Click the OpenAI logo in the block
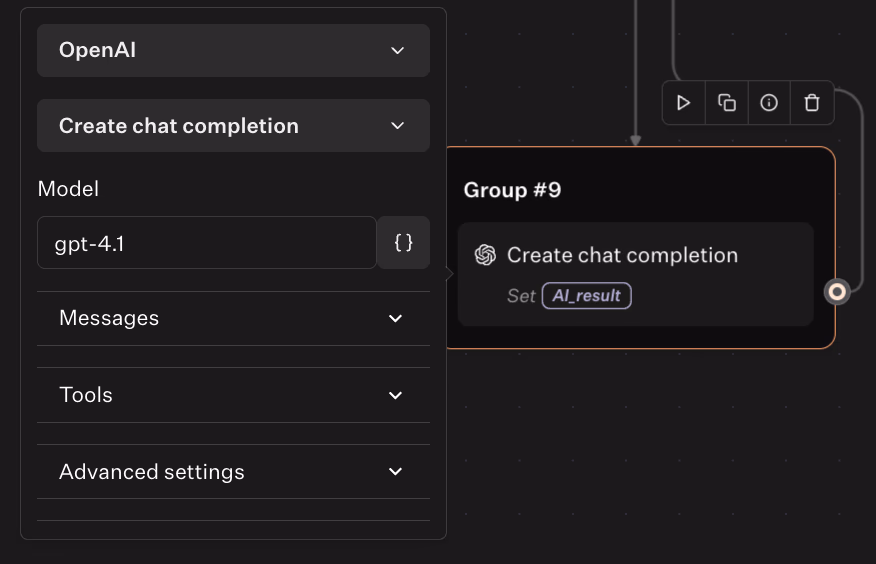Viewport: 876px width, 564px height. 485,255
